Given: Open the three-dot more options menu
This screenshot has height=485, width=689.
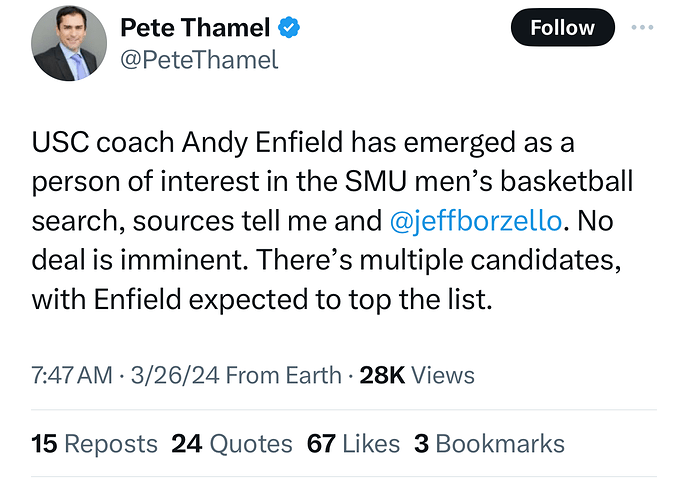Looking at the screenshot, I should (642, 27).
